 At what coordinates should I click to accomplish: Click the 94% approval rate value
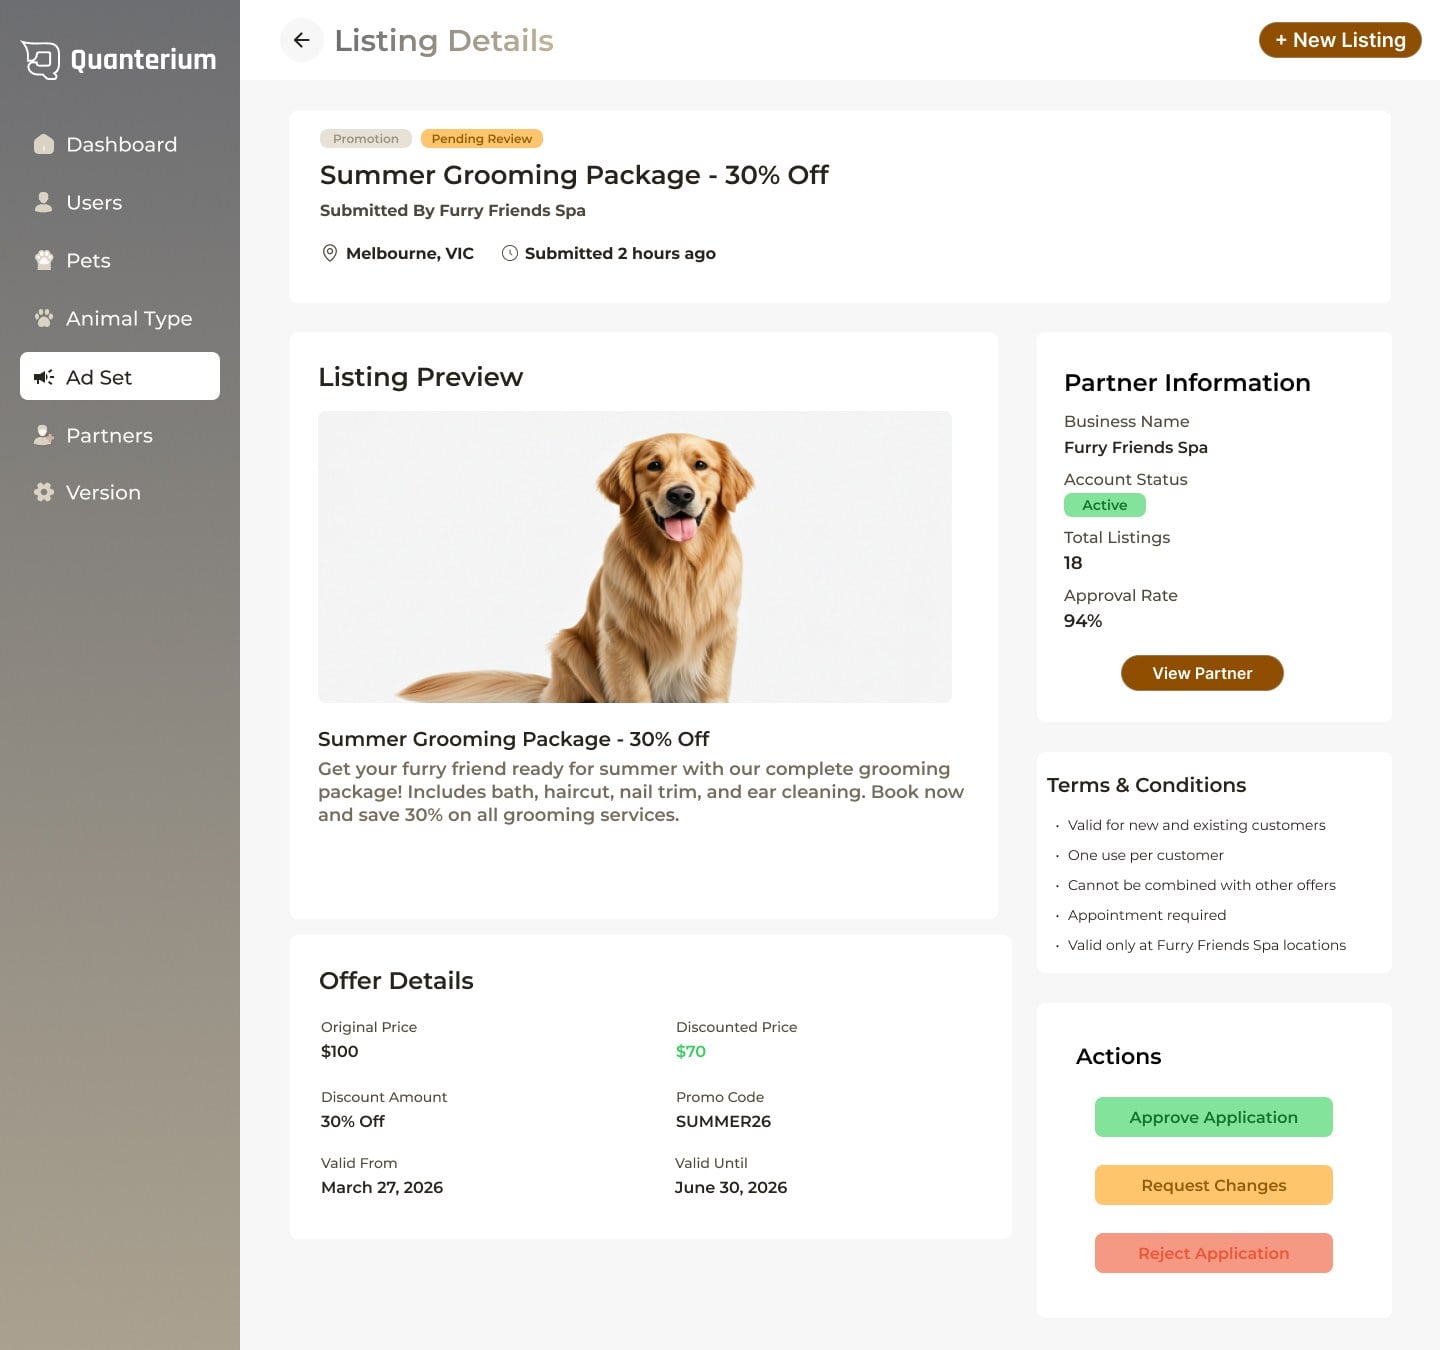1083,621
